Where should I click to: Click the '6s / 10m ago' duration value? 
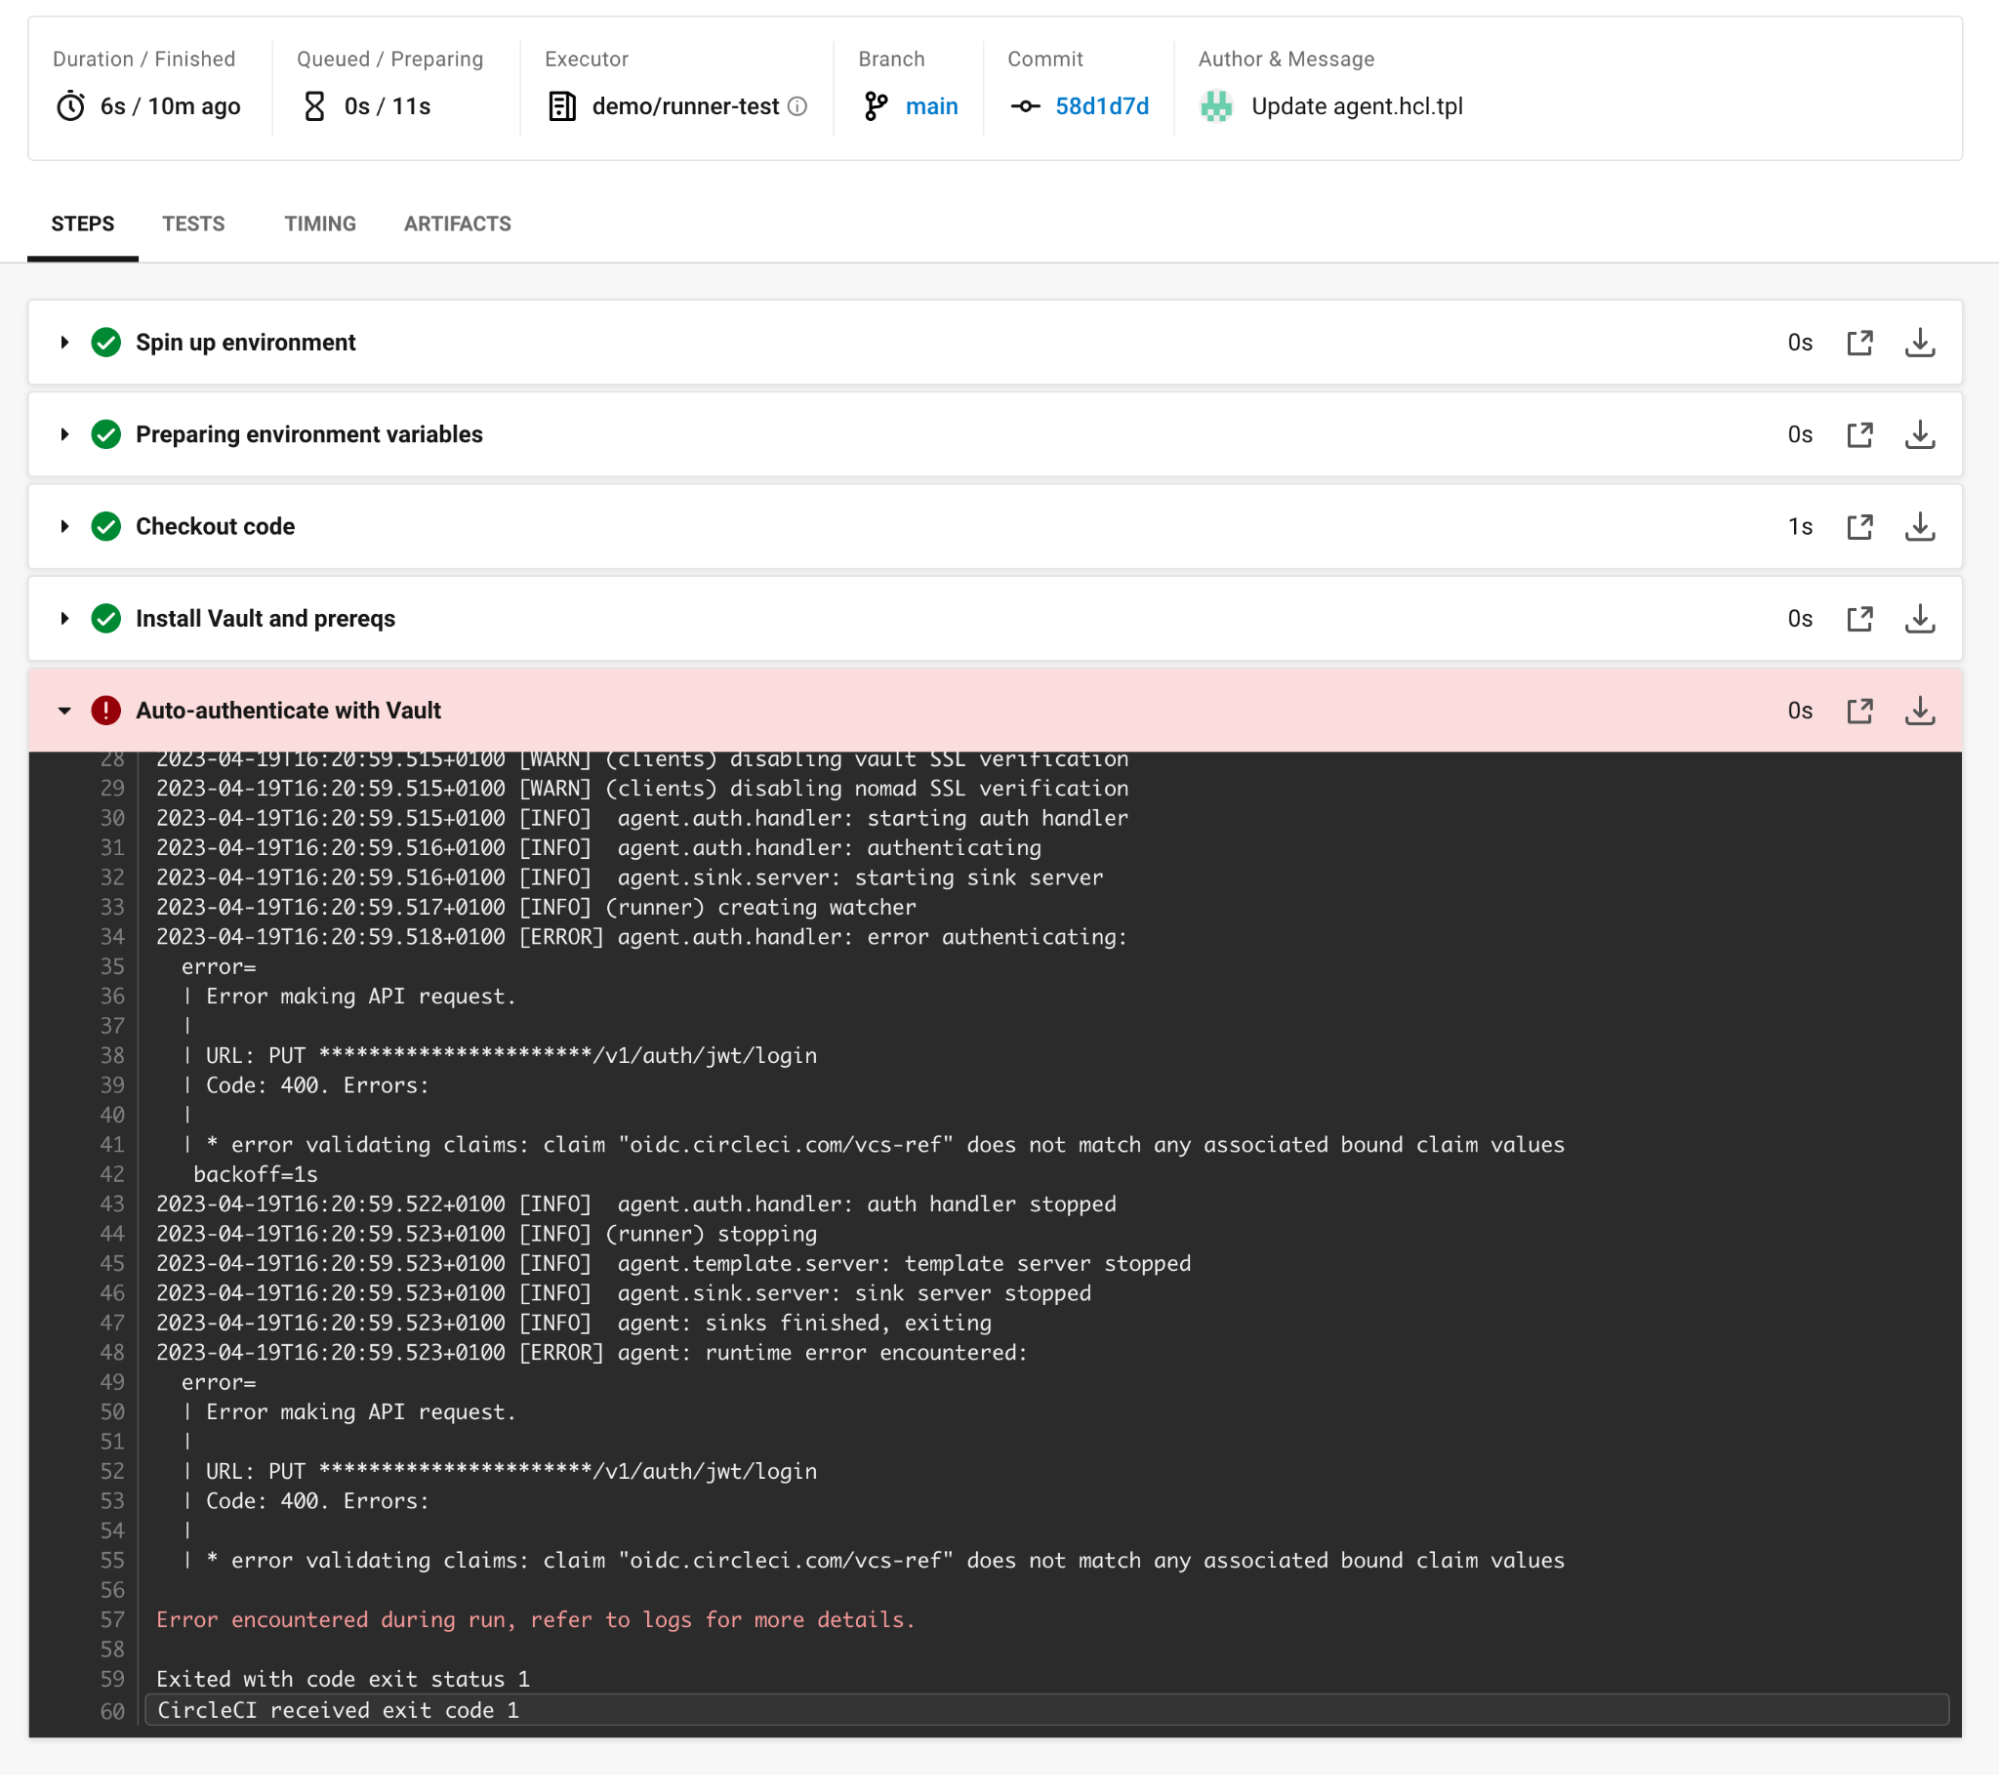tap(170, 106)
